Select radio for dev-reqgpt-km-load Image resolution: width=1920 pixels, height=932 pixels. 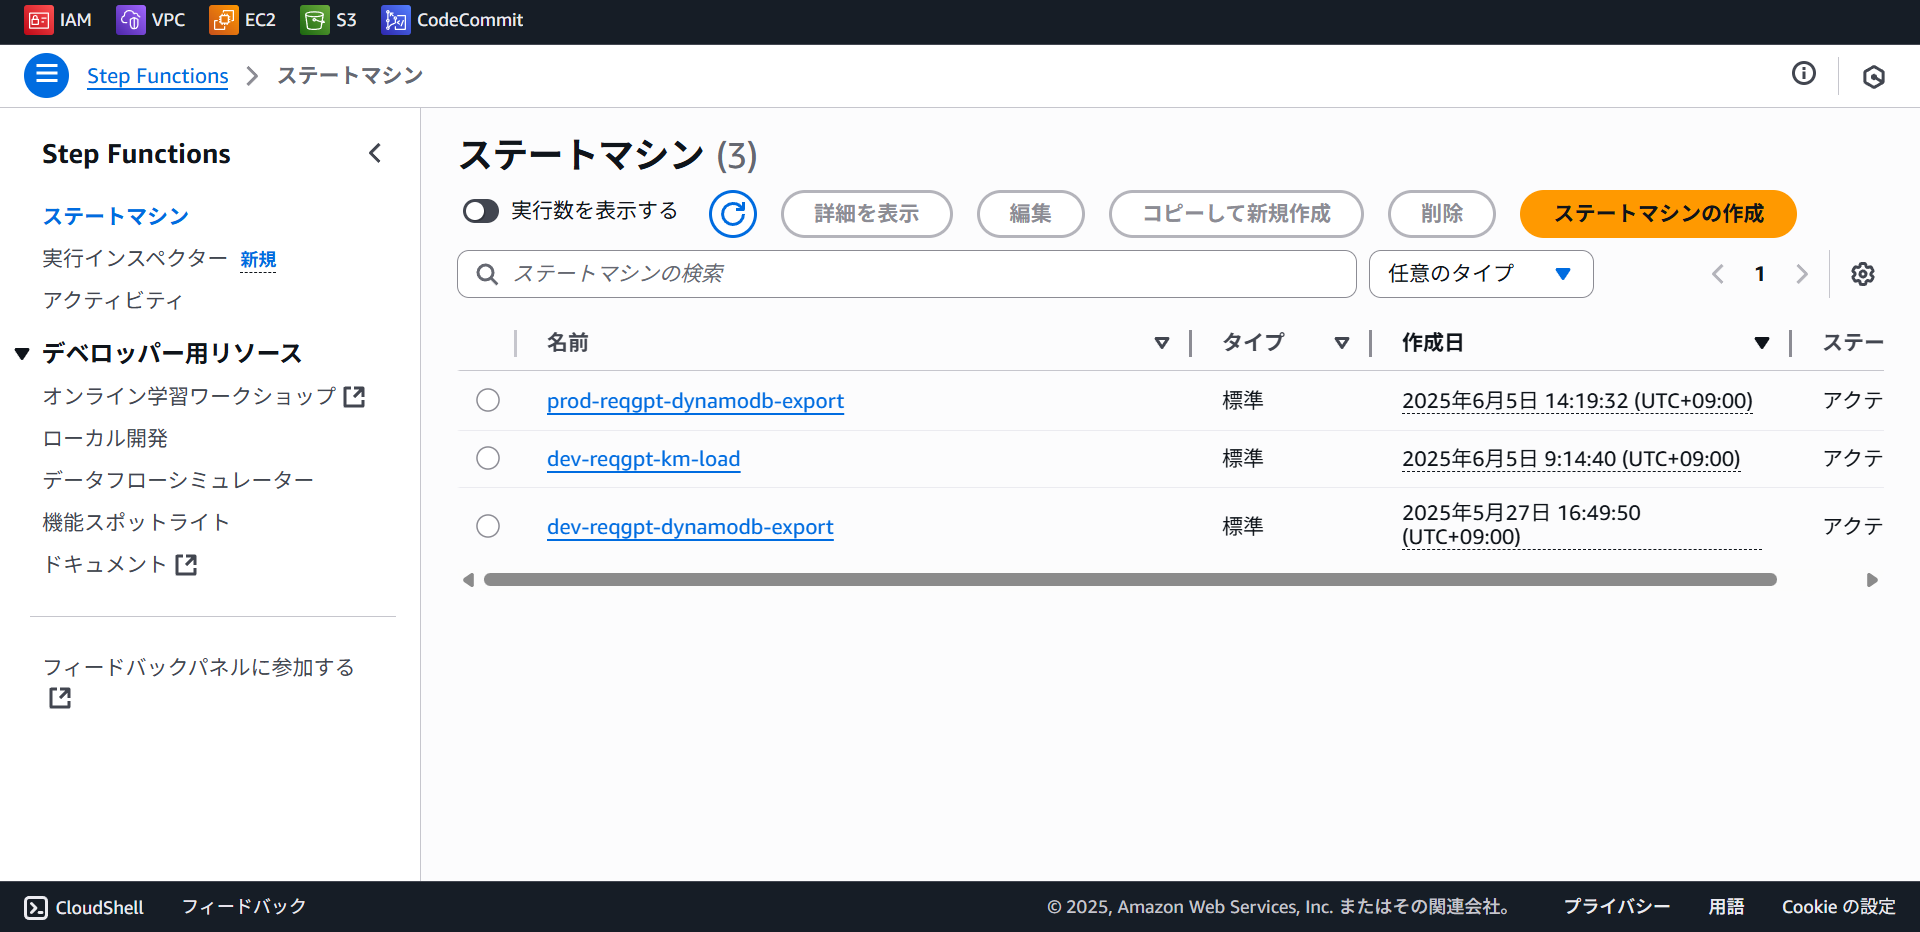click(x=488, y=458)
